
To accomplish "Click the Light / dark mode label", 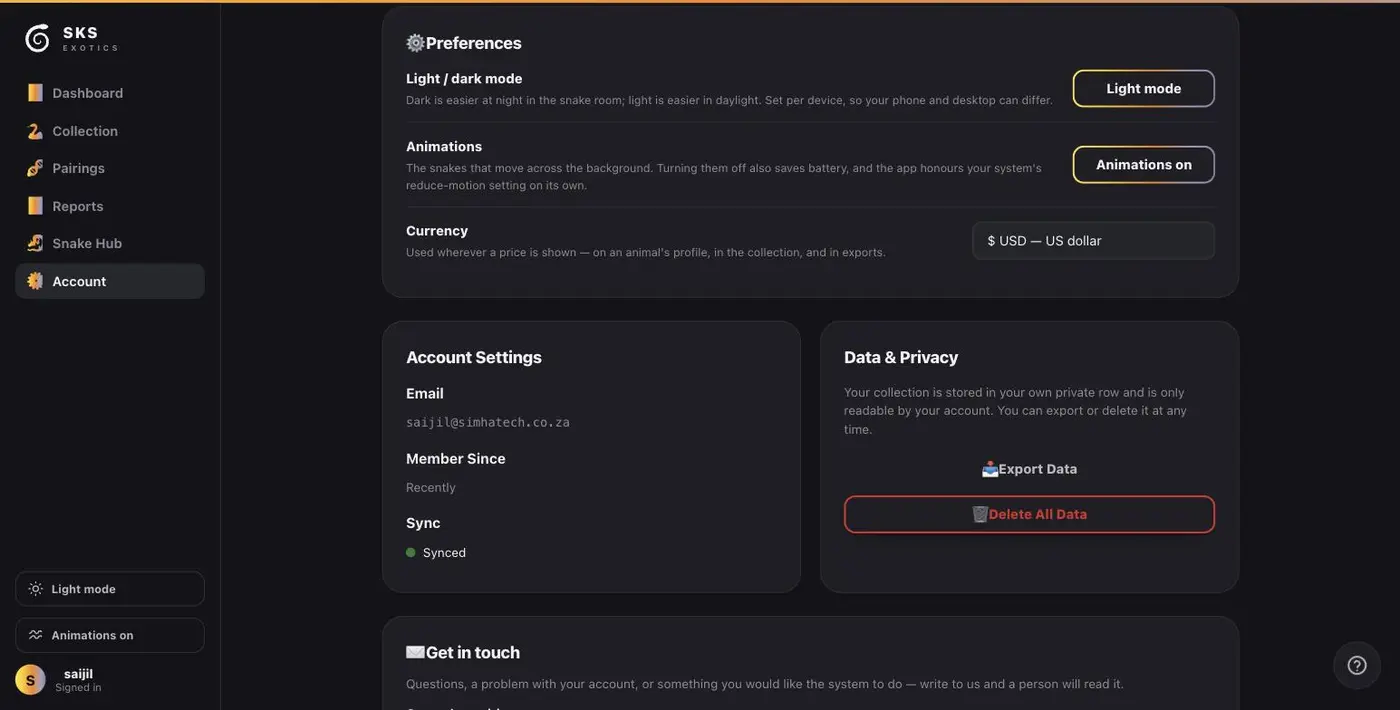I will point(464,78).
